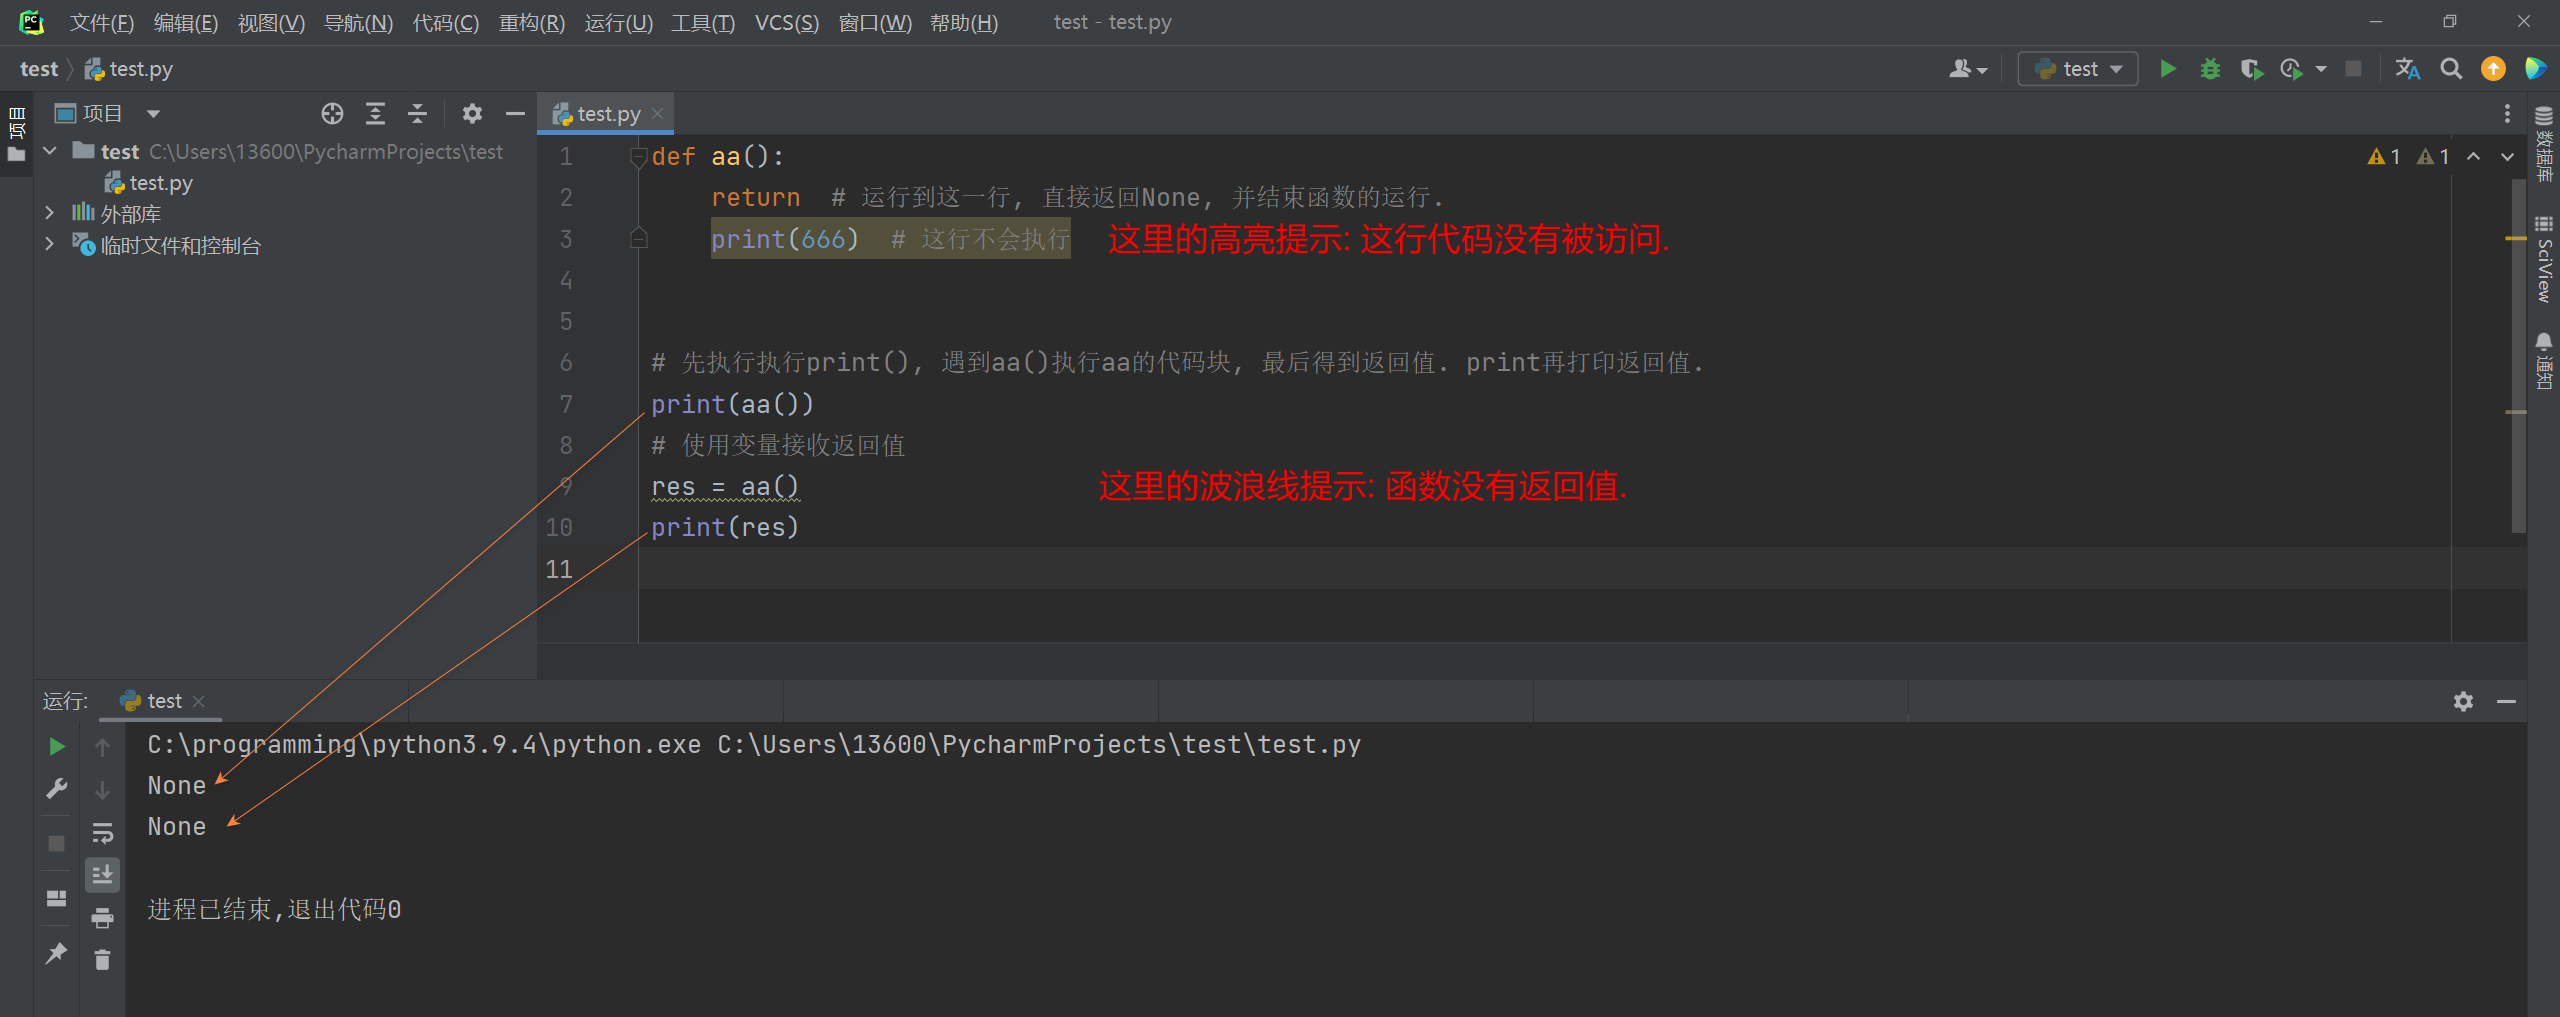Click the editor vertical scrollbar
The height and width of the screenshot is (1017, 2560).
click(x=2517, y=355)
